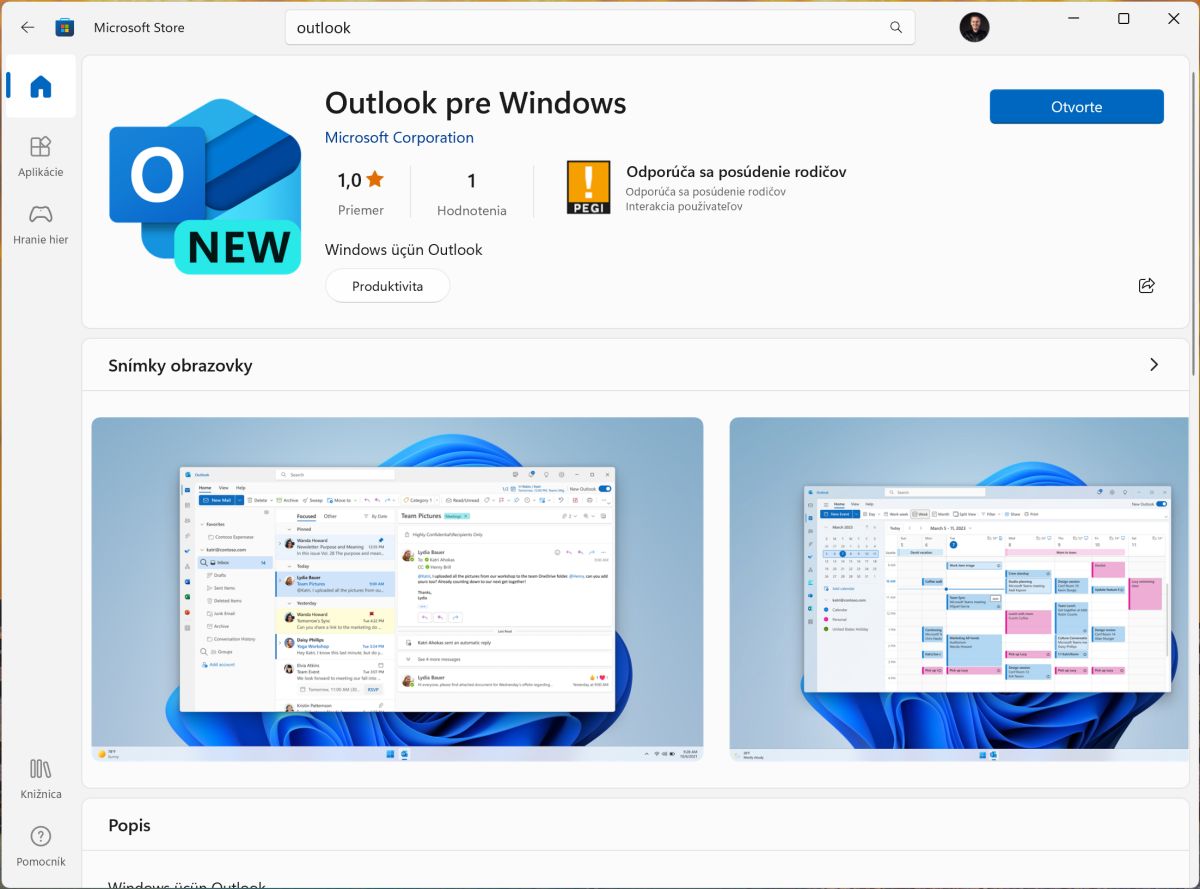Click the search magnifier icon
Viewport: 1200px width, 889px height.
point(896,28)
